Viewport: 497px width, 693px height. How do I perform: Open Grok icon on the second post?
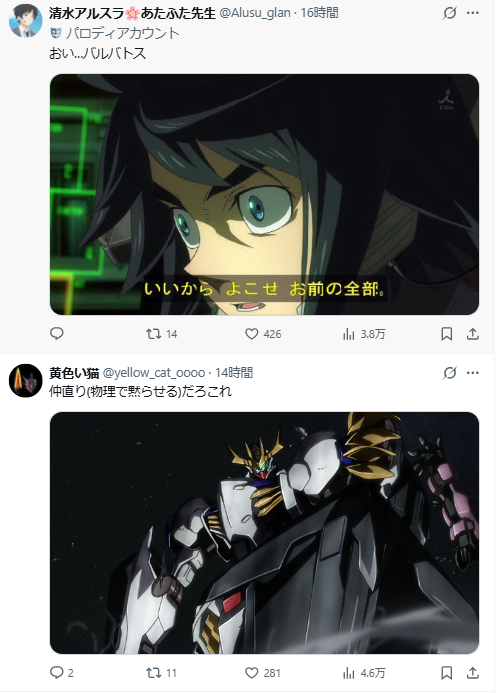point(450,373)
